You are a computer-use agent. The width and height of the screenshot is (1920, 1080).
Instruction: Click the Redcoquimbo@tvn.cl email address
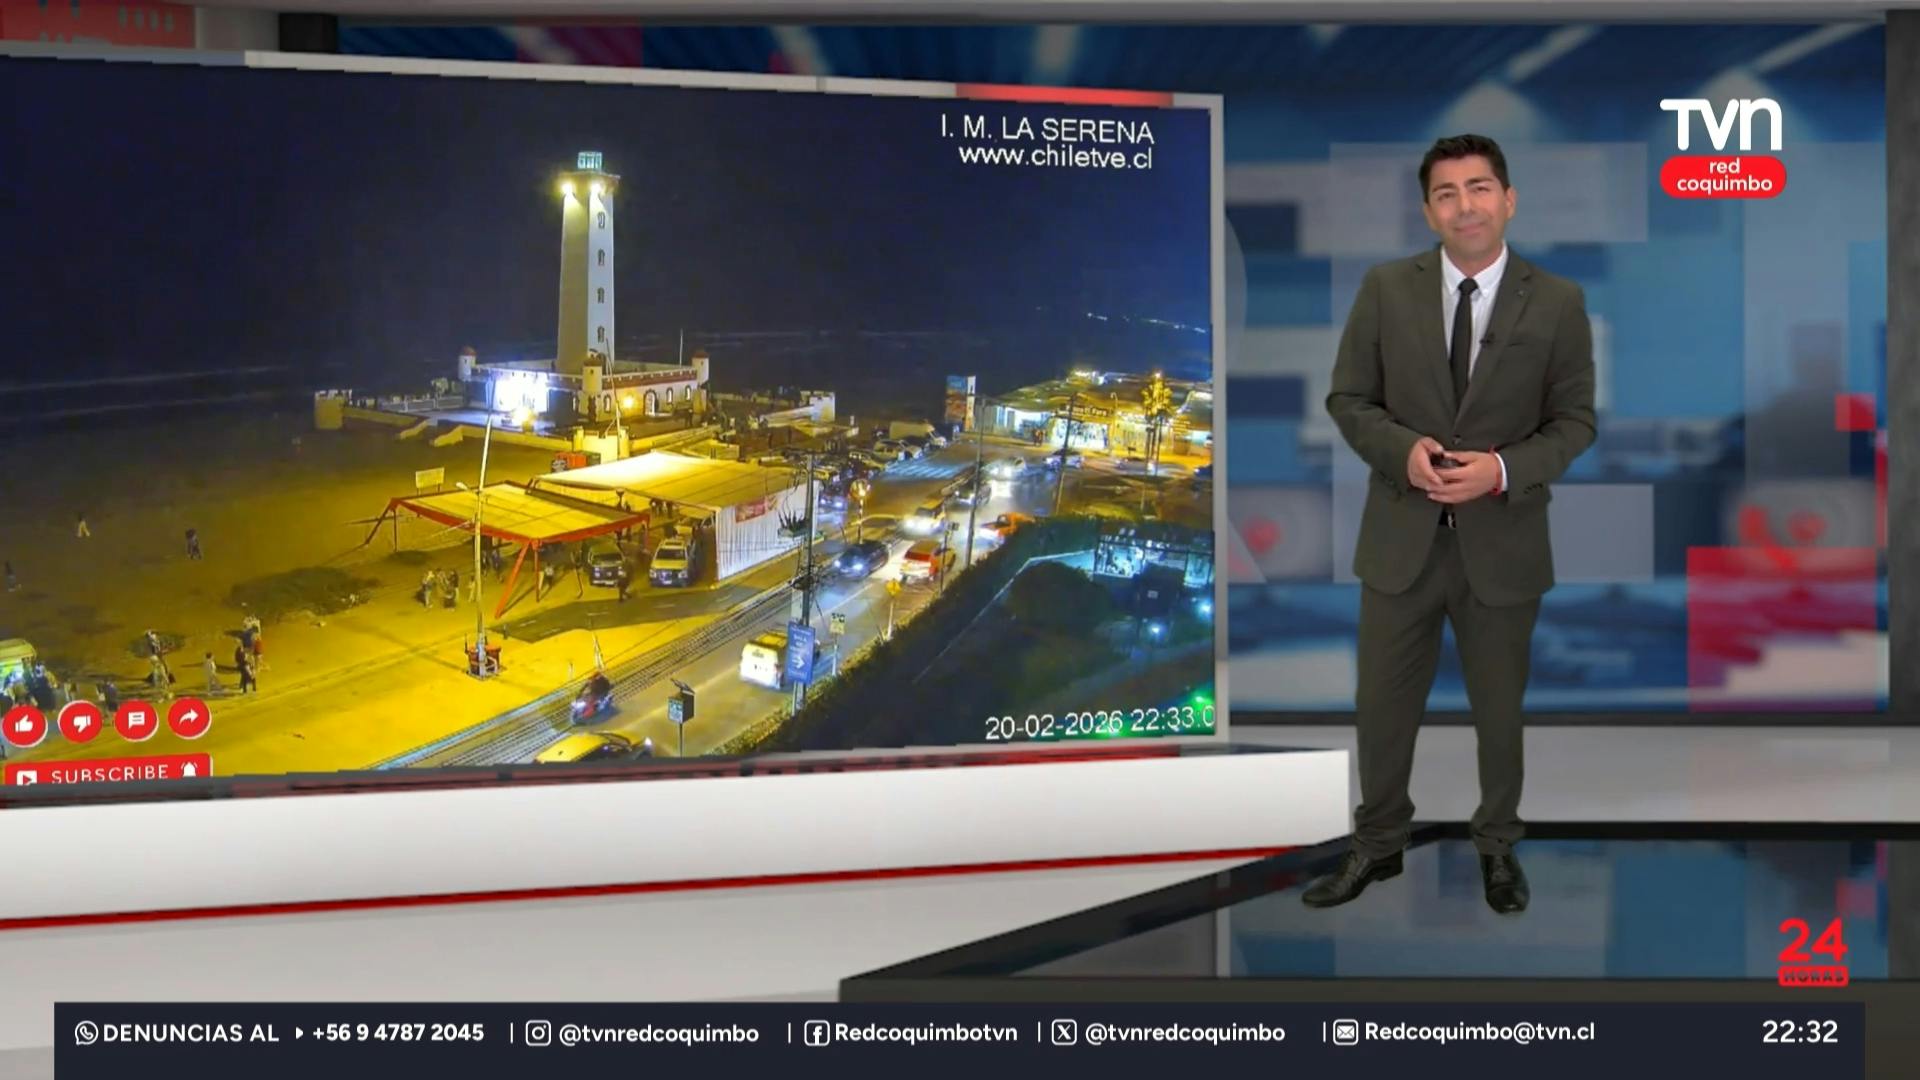click(x=1480, y=1032)
